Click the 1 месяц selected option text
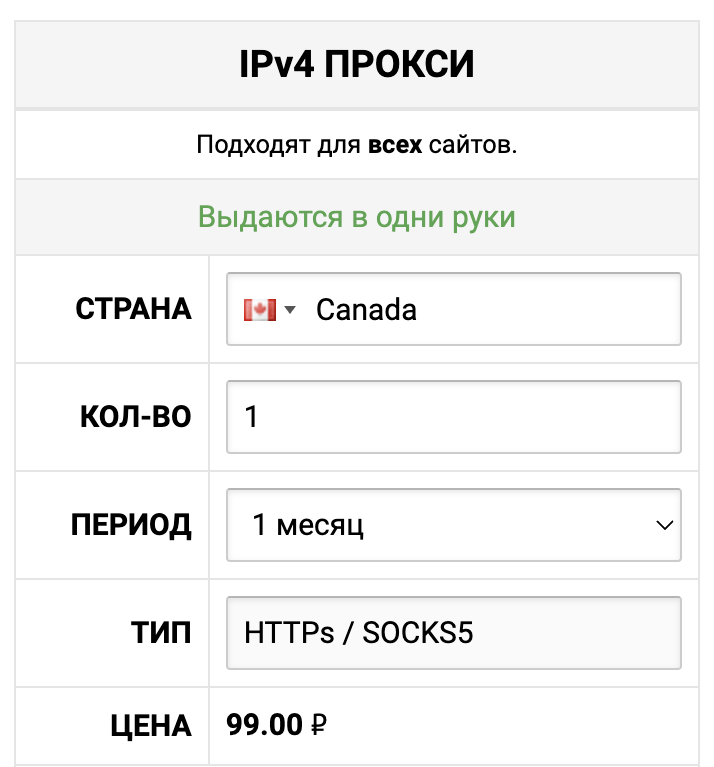The image size is (714, 767). coord(308,525)
